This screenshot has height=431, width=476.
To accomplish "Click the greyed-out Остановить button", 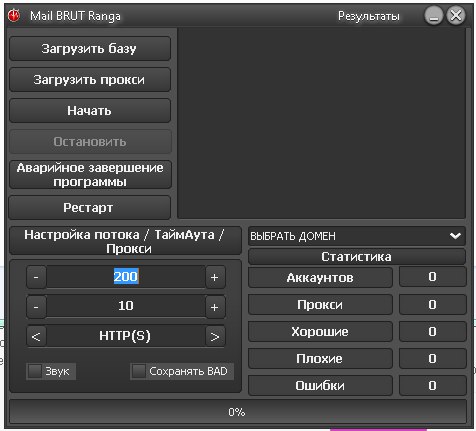I will pos(90,142).
